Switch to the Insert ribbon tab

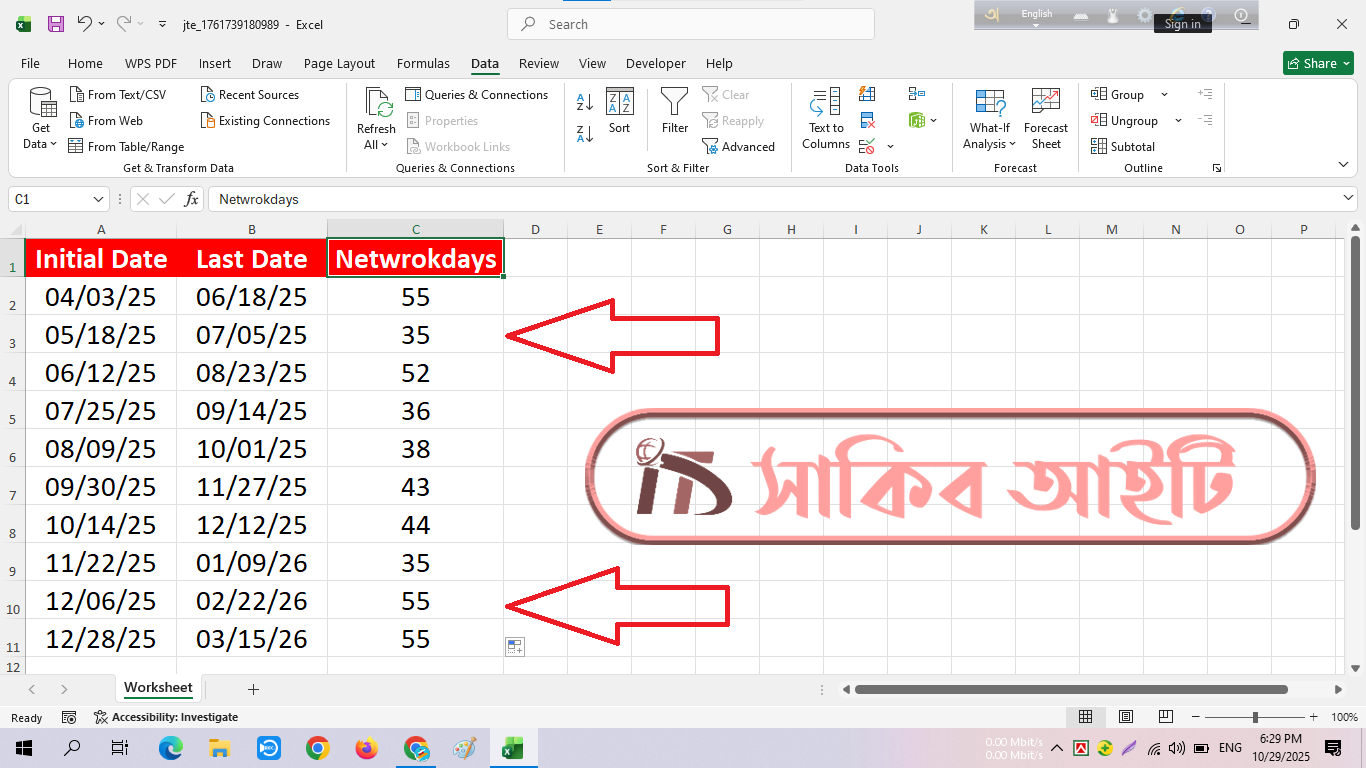coord(214,64)
